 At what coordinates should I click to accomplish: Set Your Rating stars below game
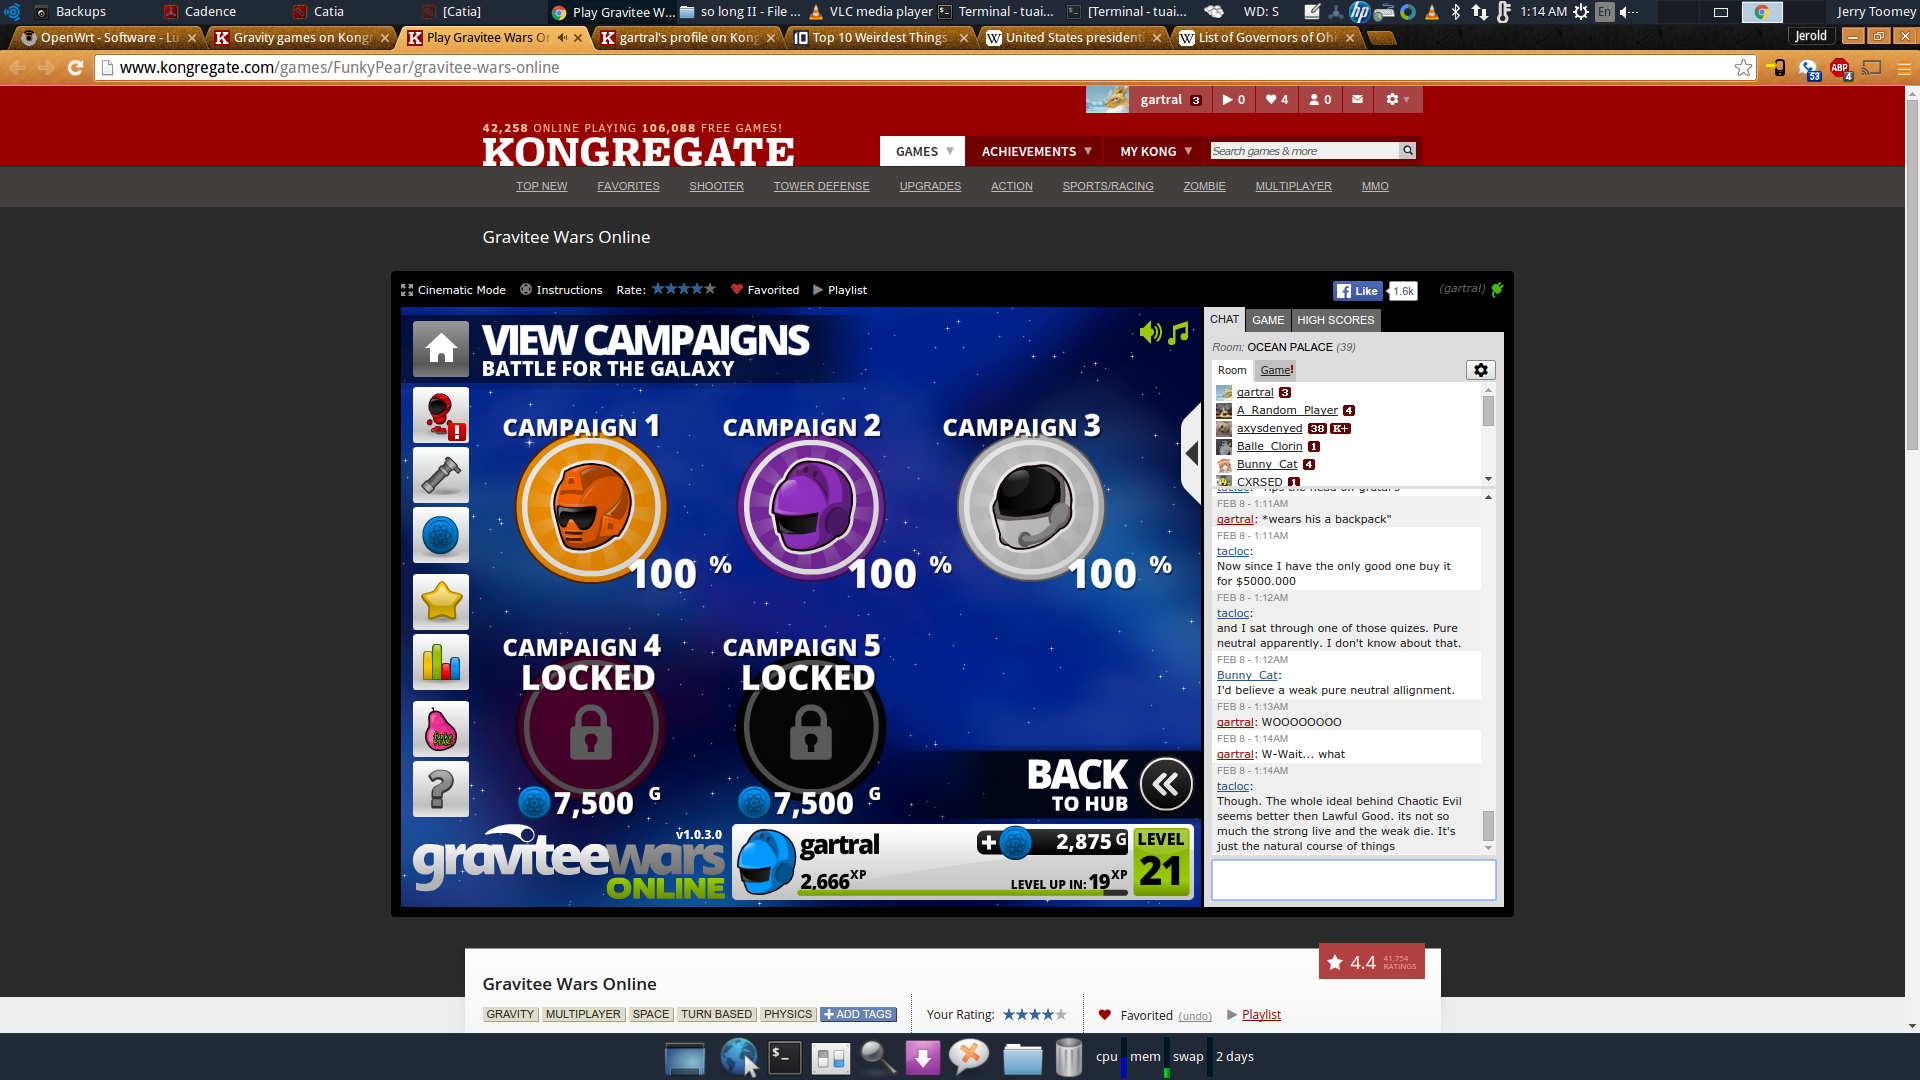point(1035,1014)
